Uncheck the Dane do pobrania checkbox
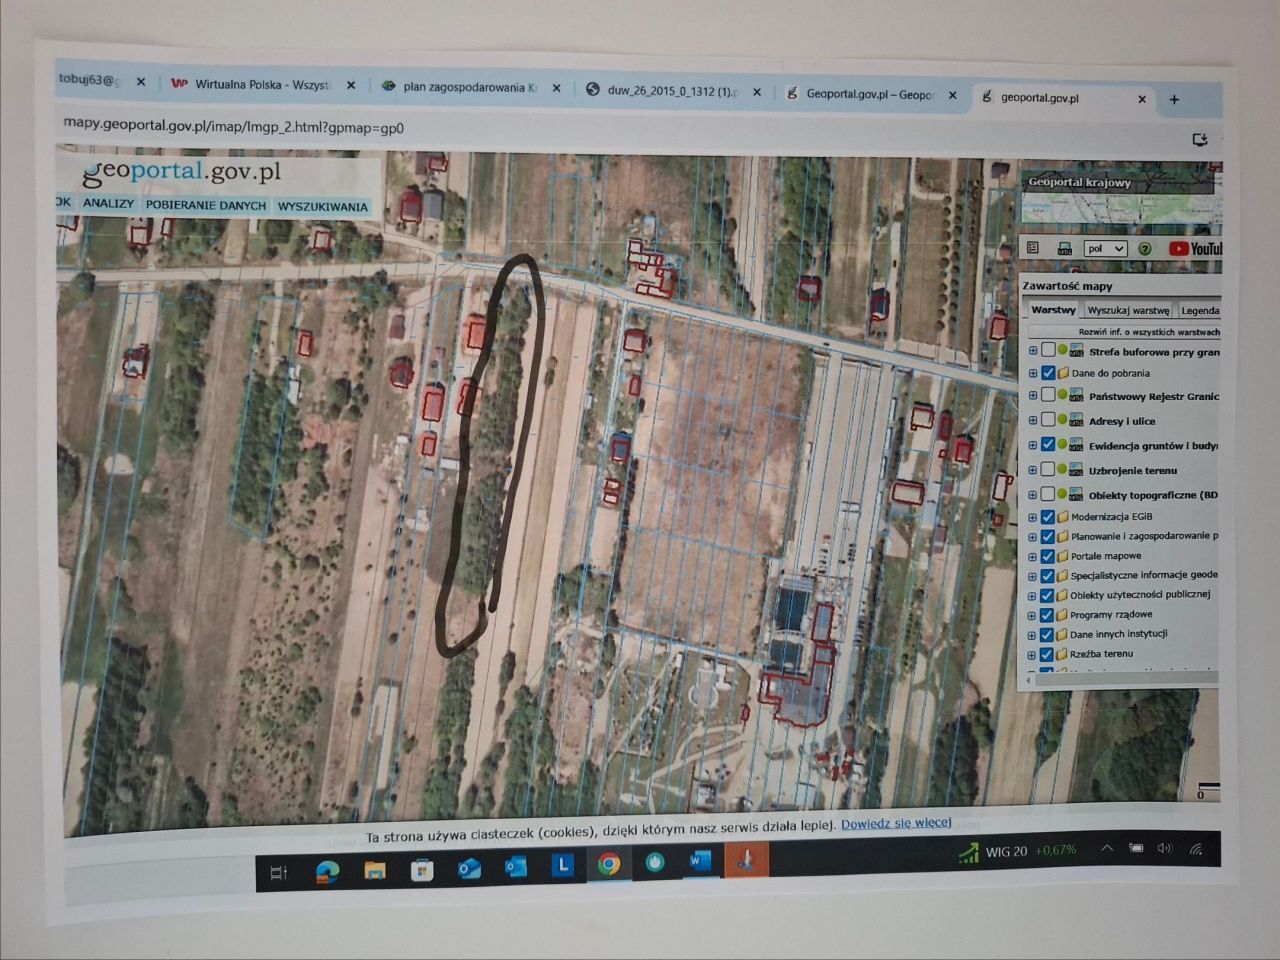 pyautogui.click(x=1048, y=373)
